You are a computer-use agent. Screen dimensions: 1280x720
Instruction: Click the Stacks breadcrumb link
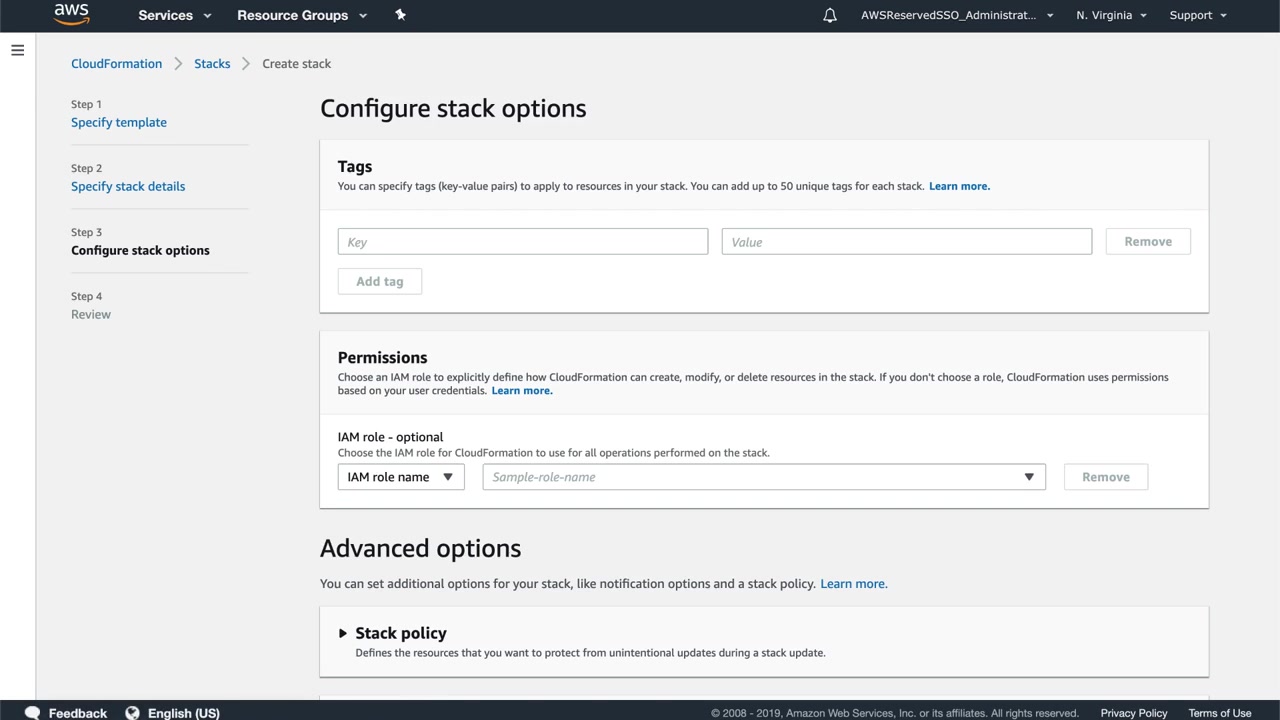212,63
